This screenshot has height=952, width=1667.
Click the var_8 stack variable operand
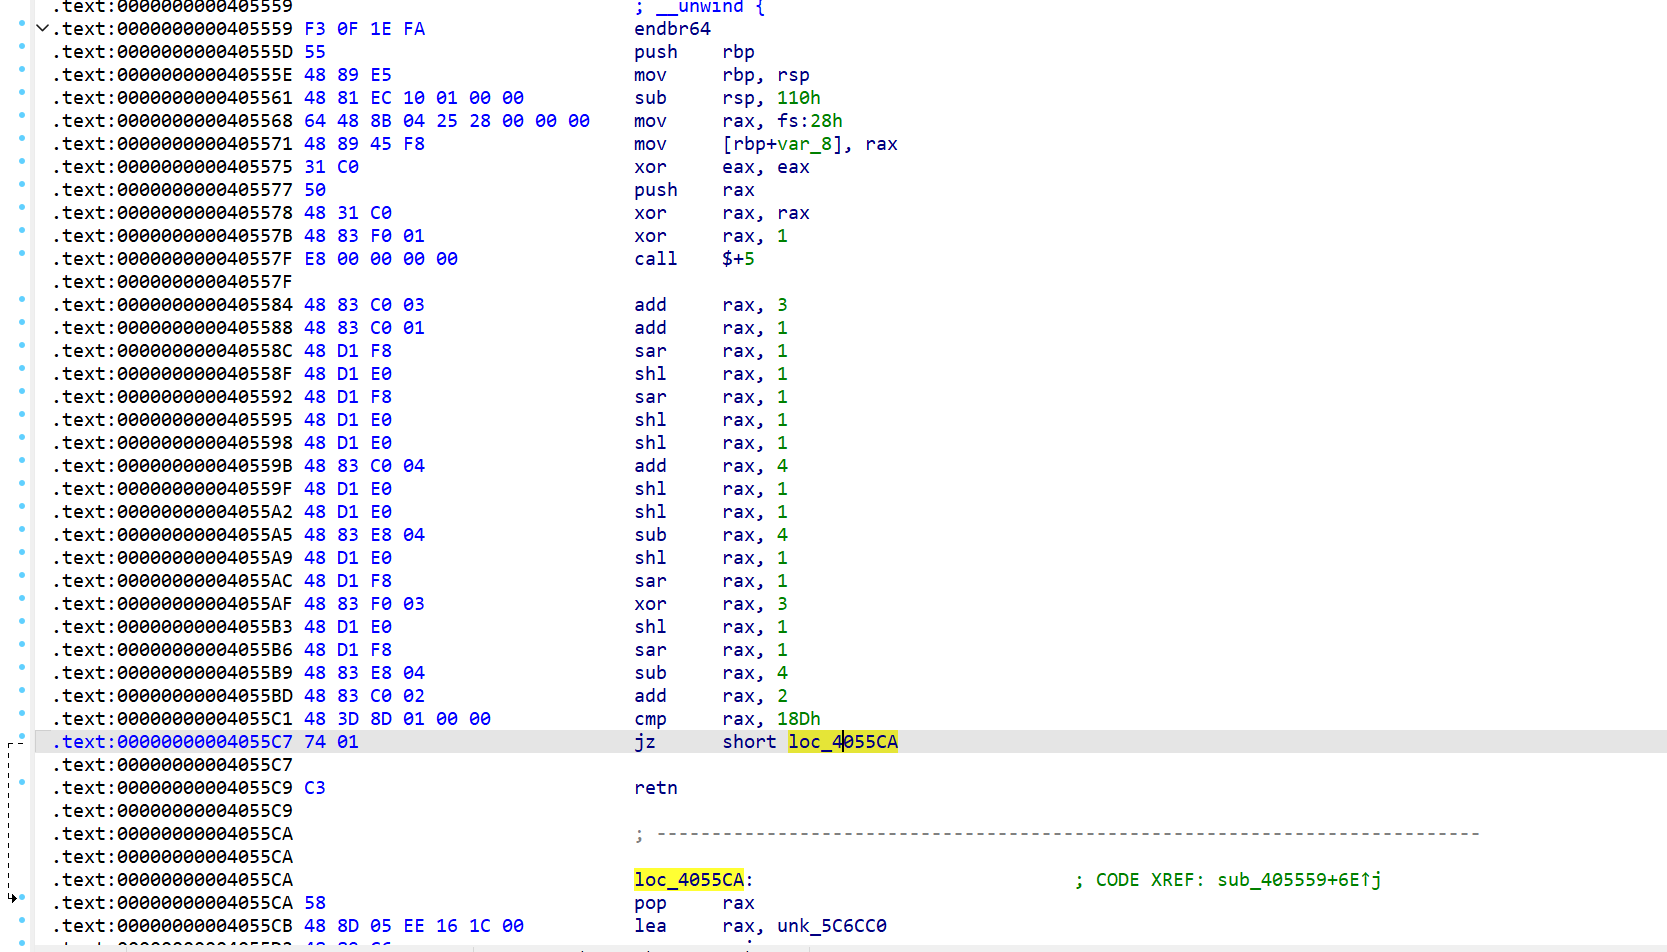coord(805,143)
